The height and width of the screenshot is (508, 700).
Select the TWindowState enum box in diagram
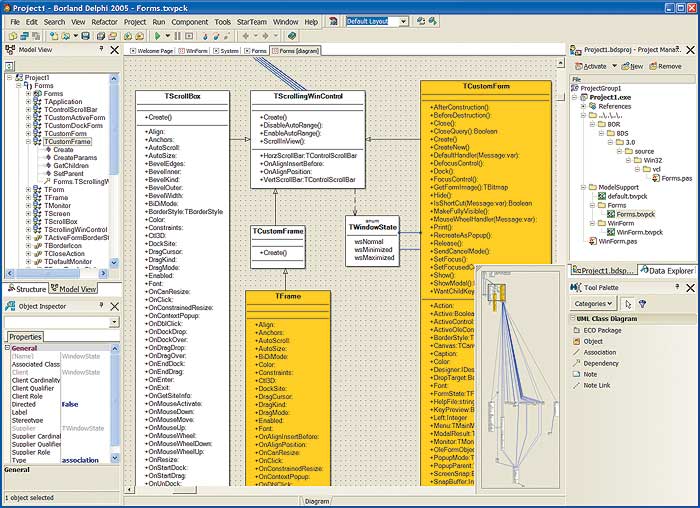[x=372, y=241]
